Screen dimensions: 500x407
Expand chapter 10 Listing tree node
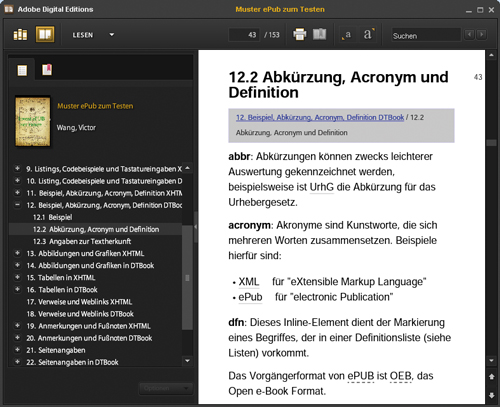17,180
